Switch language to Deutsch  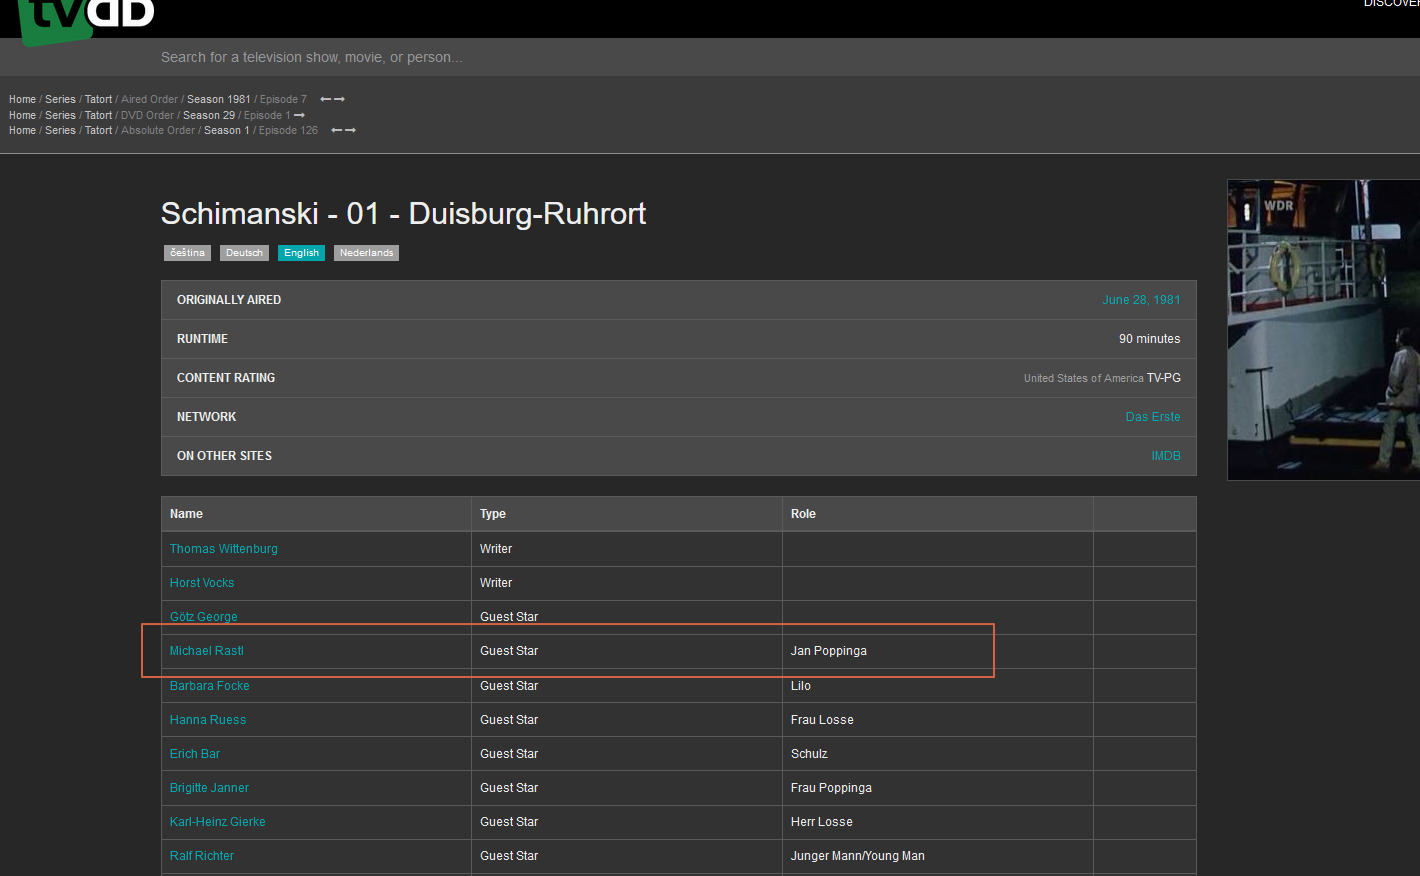[244, 253]
